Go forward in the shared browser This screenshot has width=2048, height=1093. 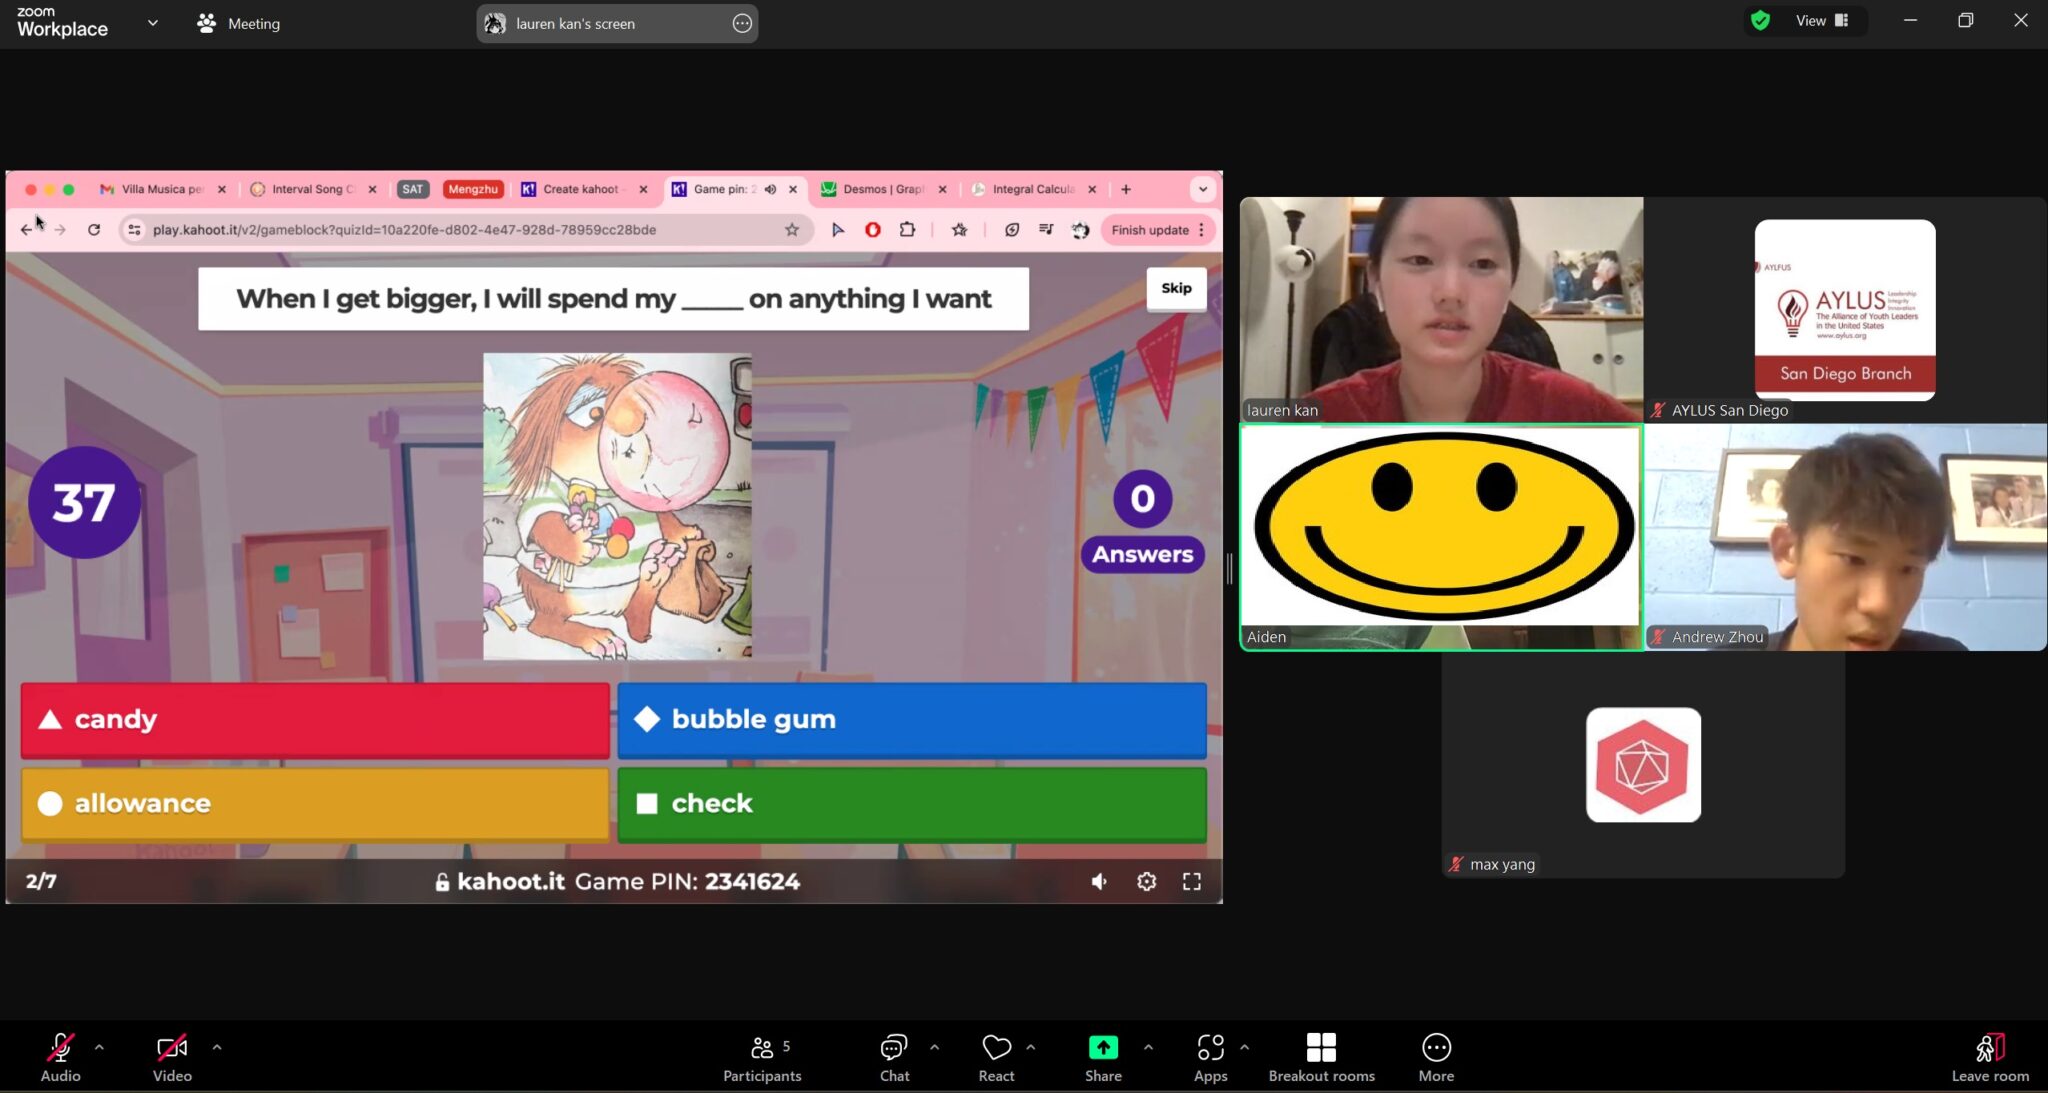pyautogui.click(x=60, y=230)
